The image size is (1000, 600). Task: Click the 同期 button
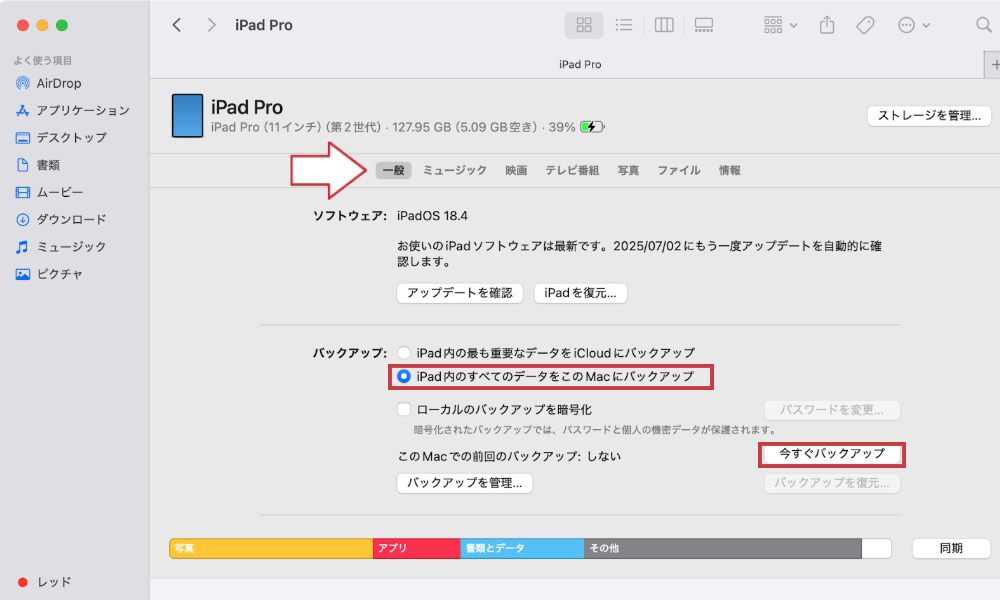[951, 548]
